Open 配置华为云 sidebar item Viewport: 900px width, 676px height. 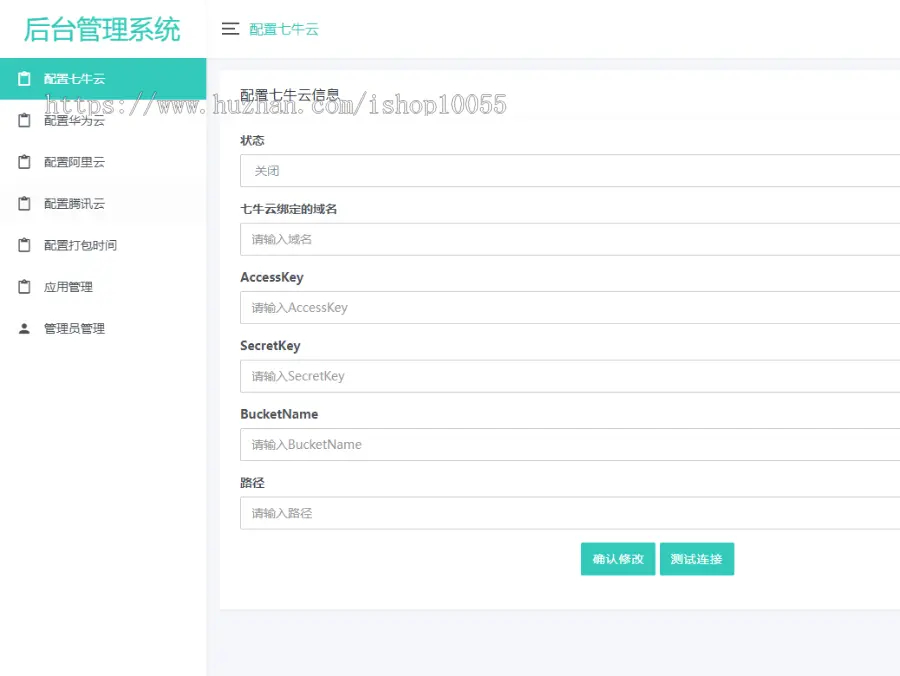(x=103, y=121)
